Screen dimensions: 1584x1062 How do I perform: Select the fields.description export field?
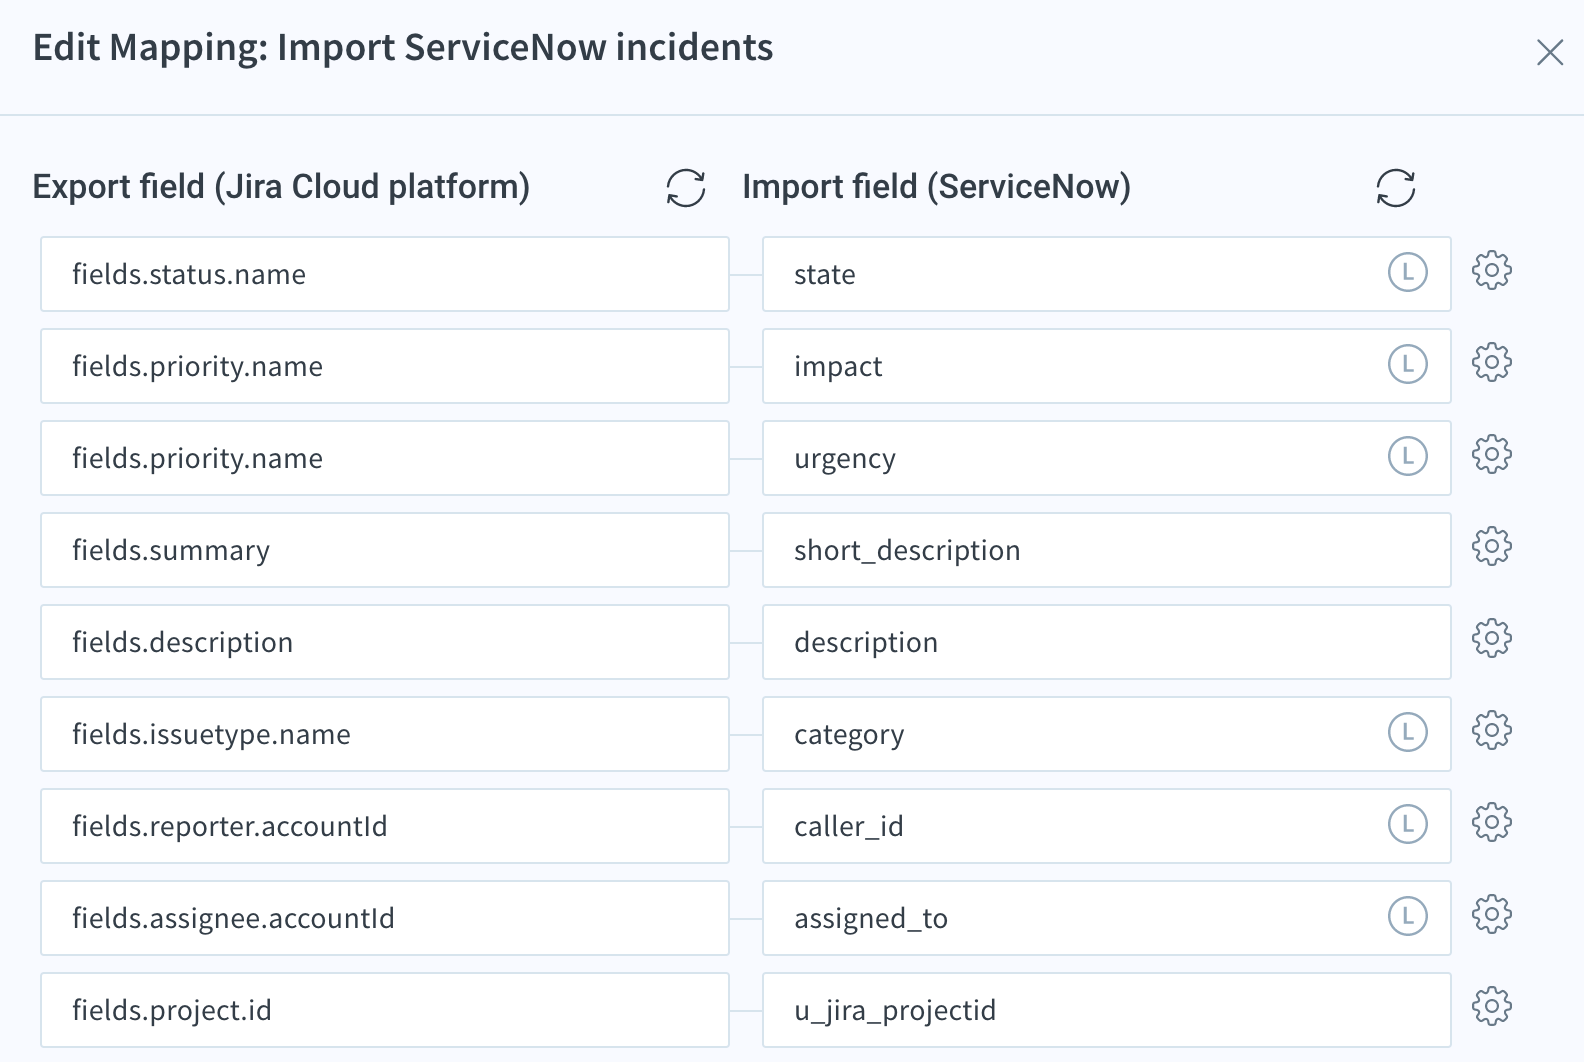tap(385, 642)
